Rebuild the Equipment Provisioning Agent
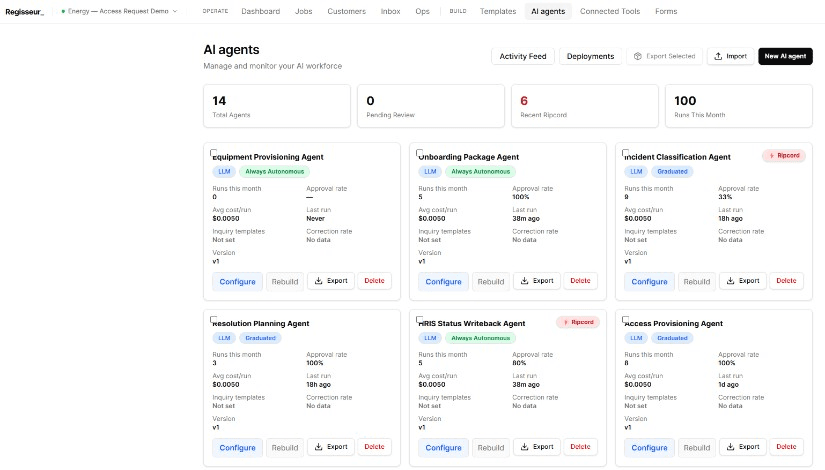 (285, 282)
